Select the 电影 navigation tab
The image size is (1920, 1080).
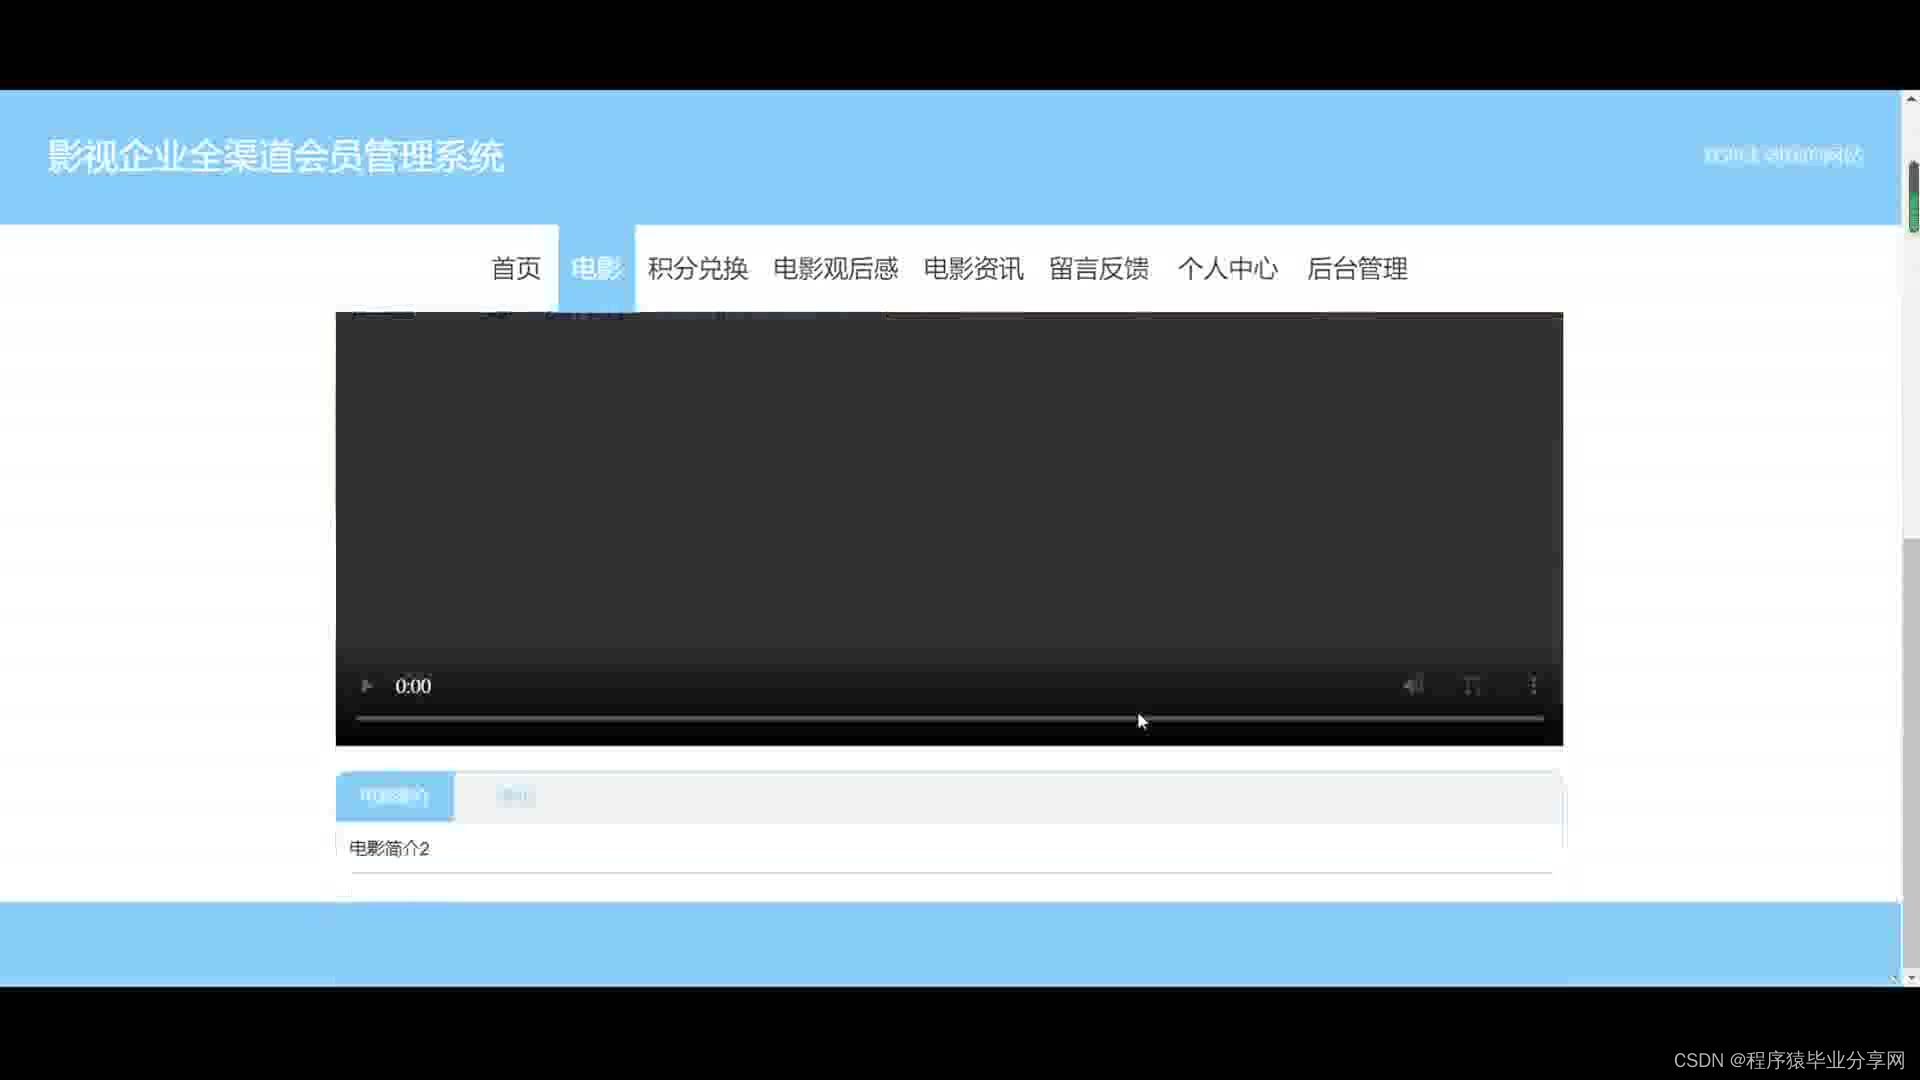[x=596, y=269]
